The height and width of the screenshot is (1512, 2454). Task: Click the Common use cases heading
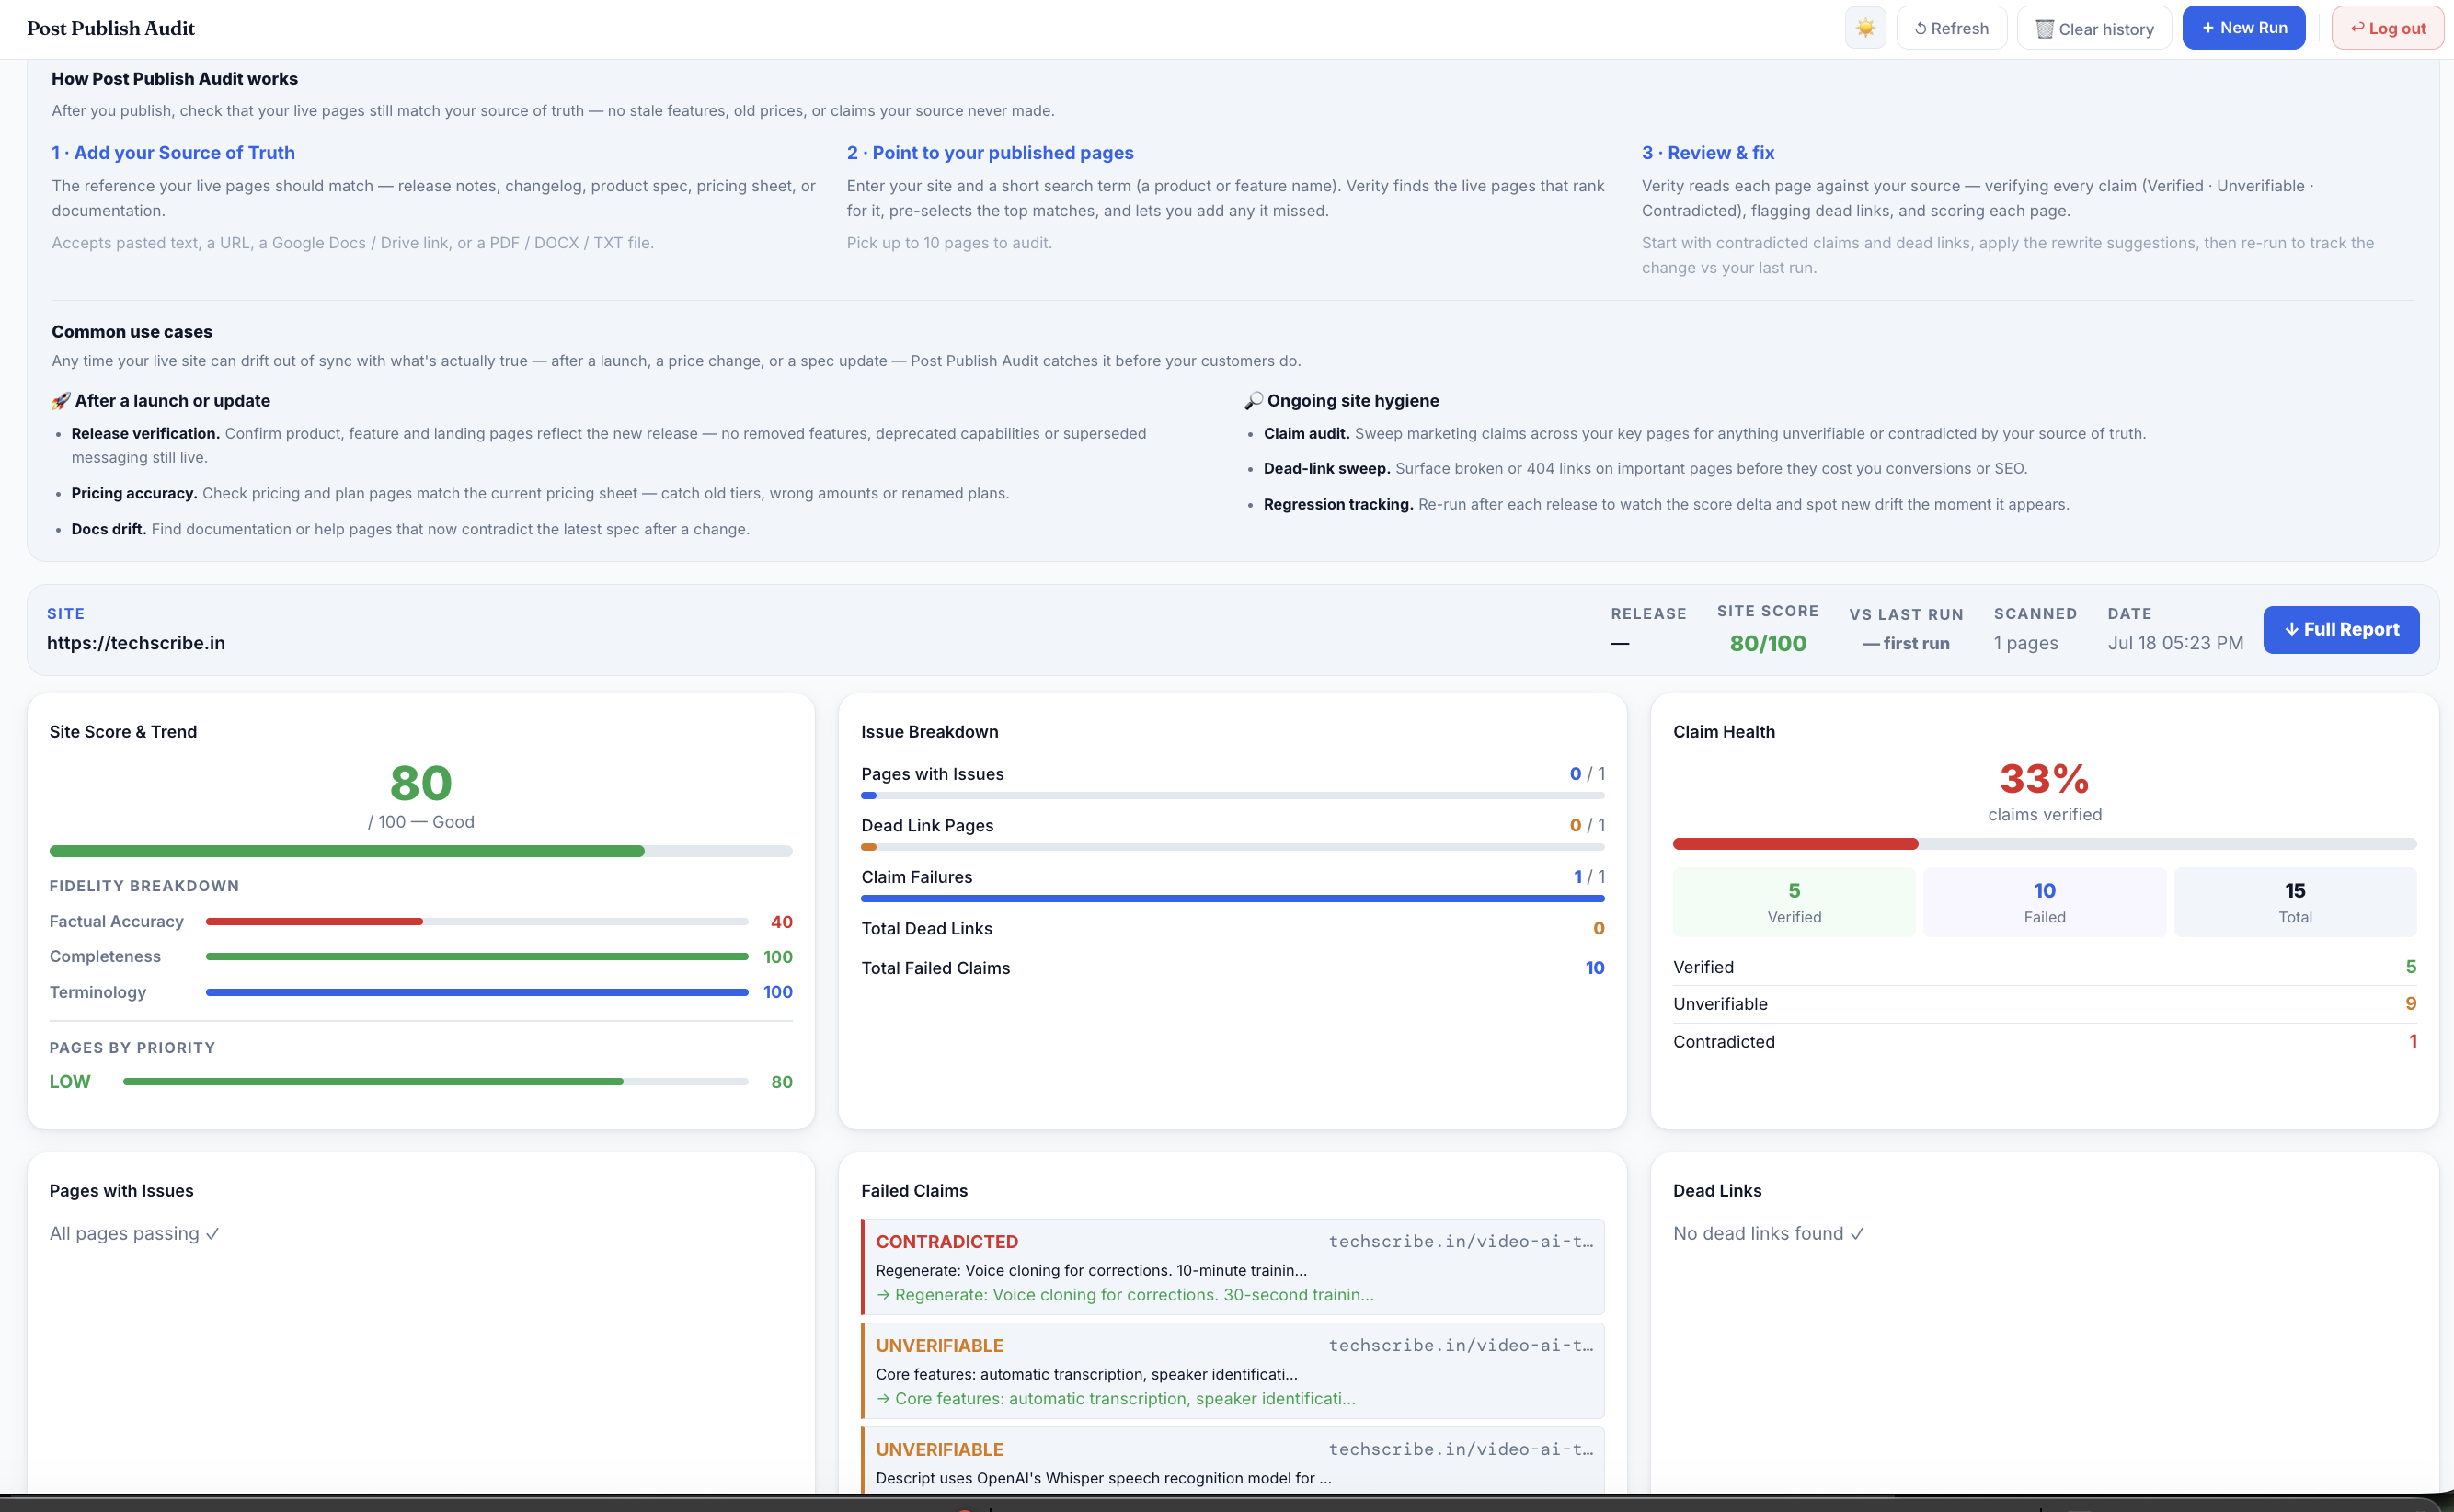pyautogui.click(x=131, y=331)
